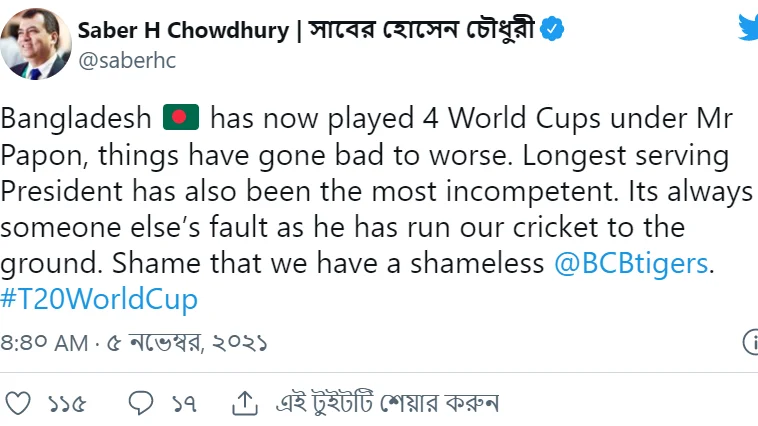Click Saber H Chowdhury display name
Viewport: 758px width, 426px height.
[x=183, y=30]
